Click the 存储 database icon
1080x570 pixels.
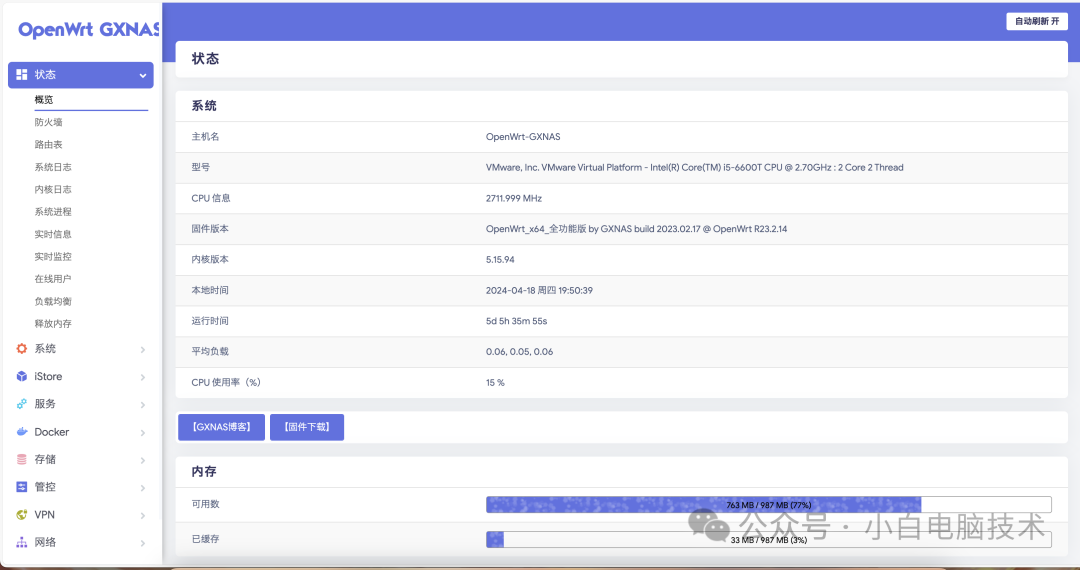tap(21, 459)
